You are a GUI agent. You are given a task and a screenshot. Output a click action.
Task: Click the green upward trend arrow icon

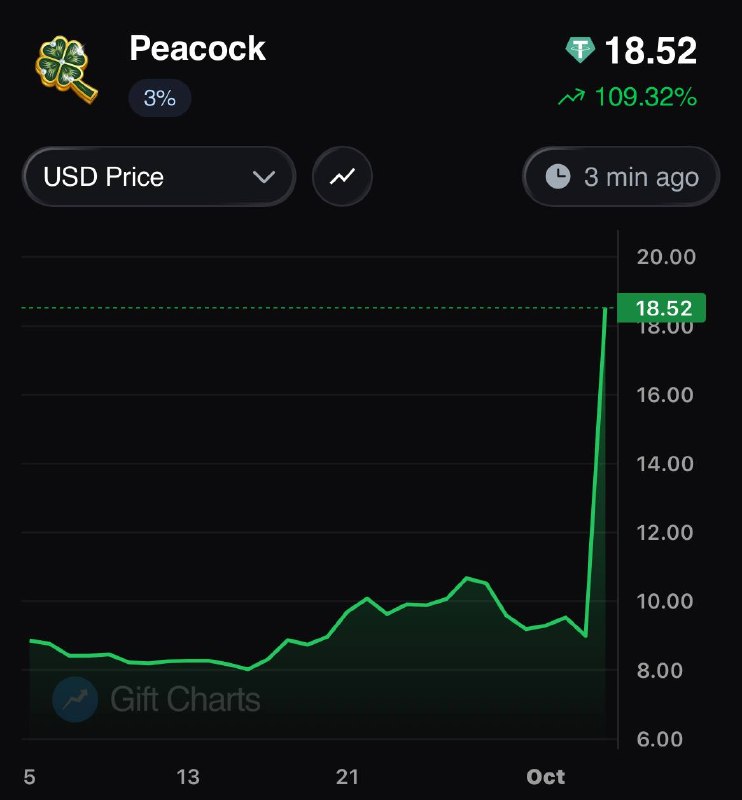coord(572,97)
